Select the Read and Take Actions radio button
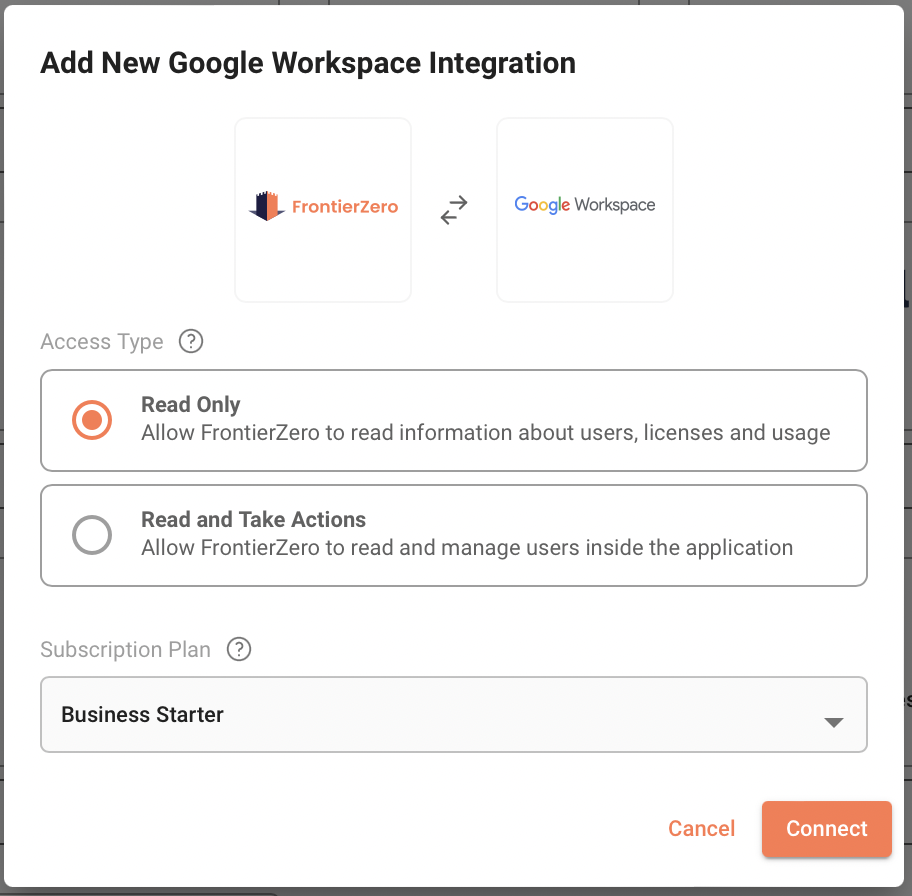The width and height of the screenshot is (912, 896). (x=92, y=535)
